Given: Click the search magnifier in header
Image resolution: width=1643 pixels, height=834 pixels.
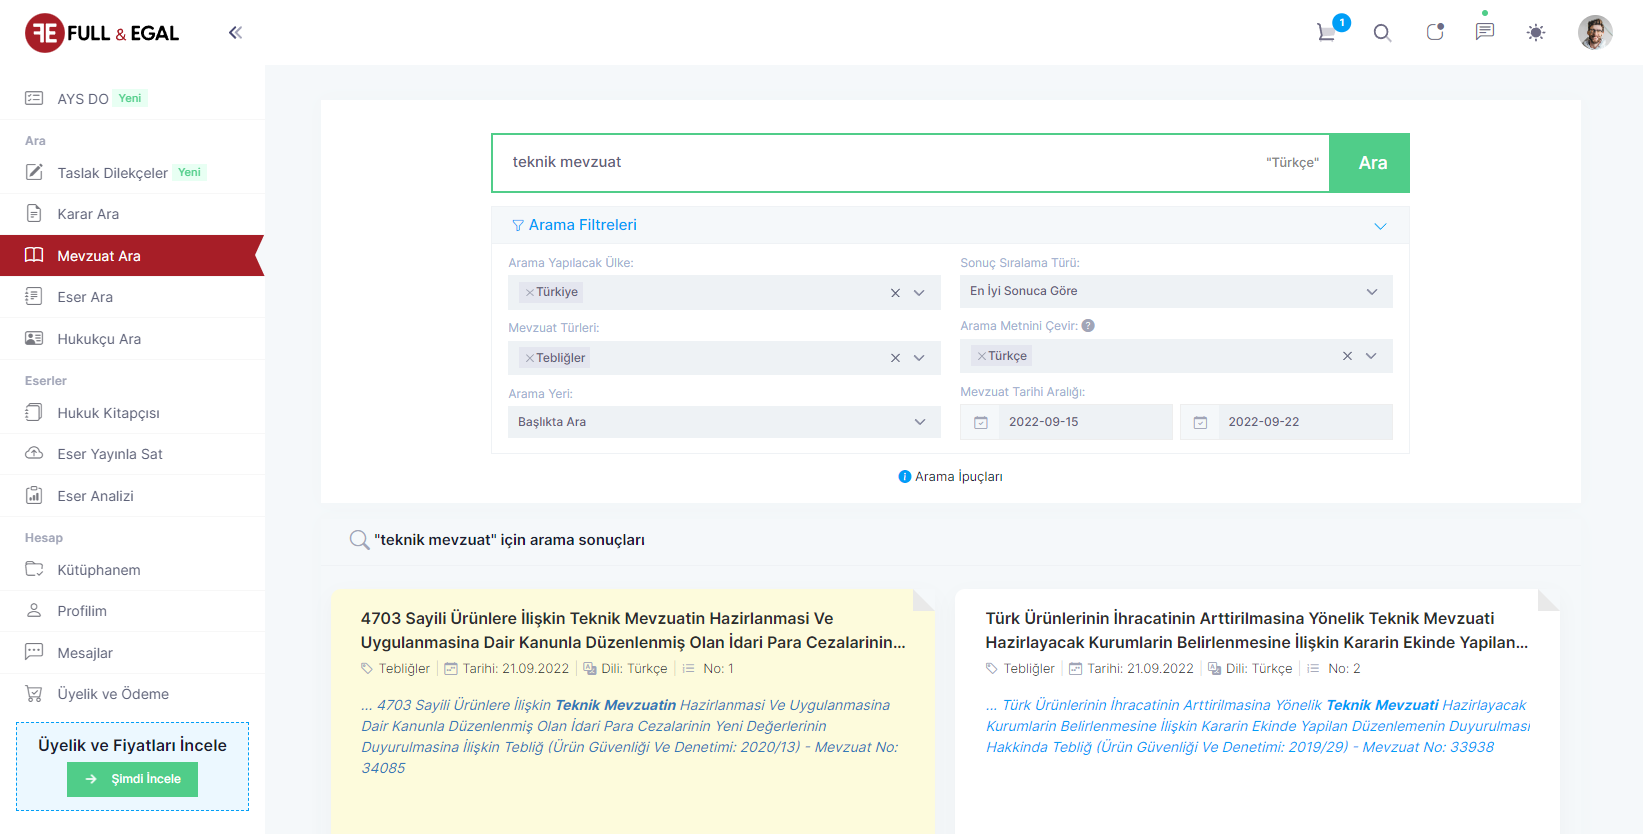Looking at the screenshot, I should pyautogui.click(x=1382, y=33).
